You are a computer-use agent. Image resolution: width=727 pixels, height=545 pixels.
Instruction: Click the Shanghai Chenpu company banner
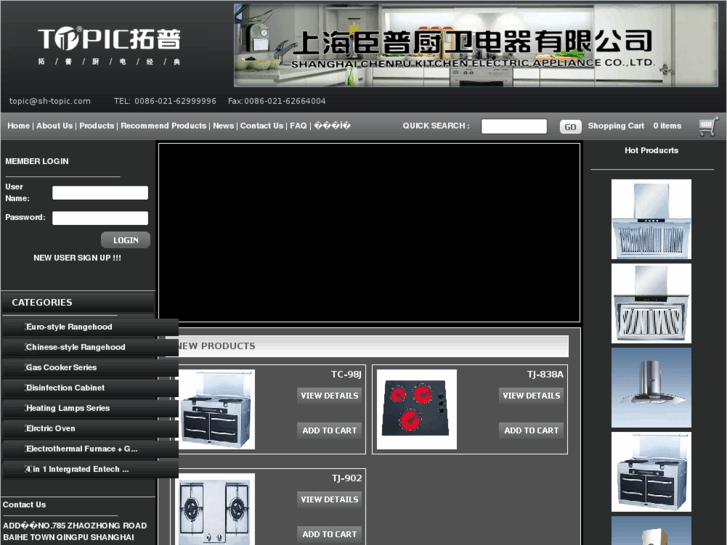476,45
